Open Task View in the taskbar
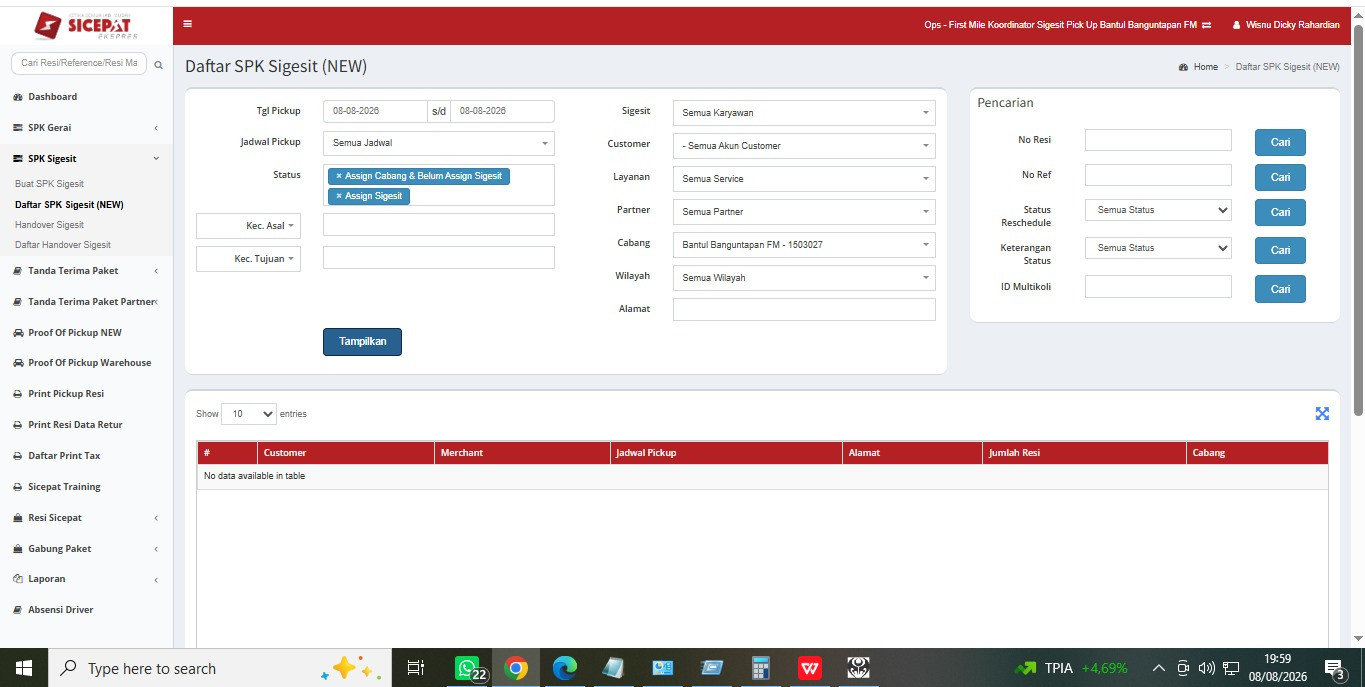 tap(417, 668)
